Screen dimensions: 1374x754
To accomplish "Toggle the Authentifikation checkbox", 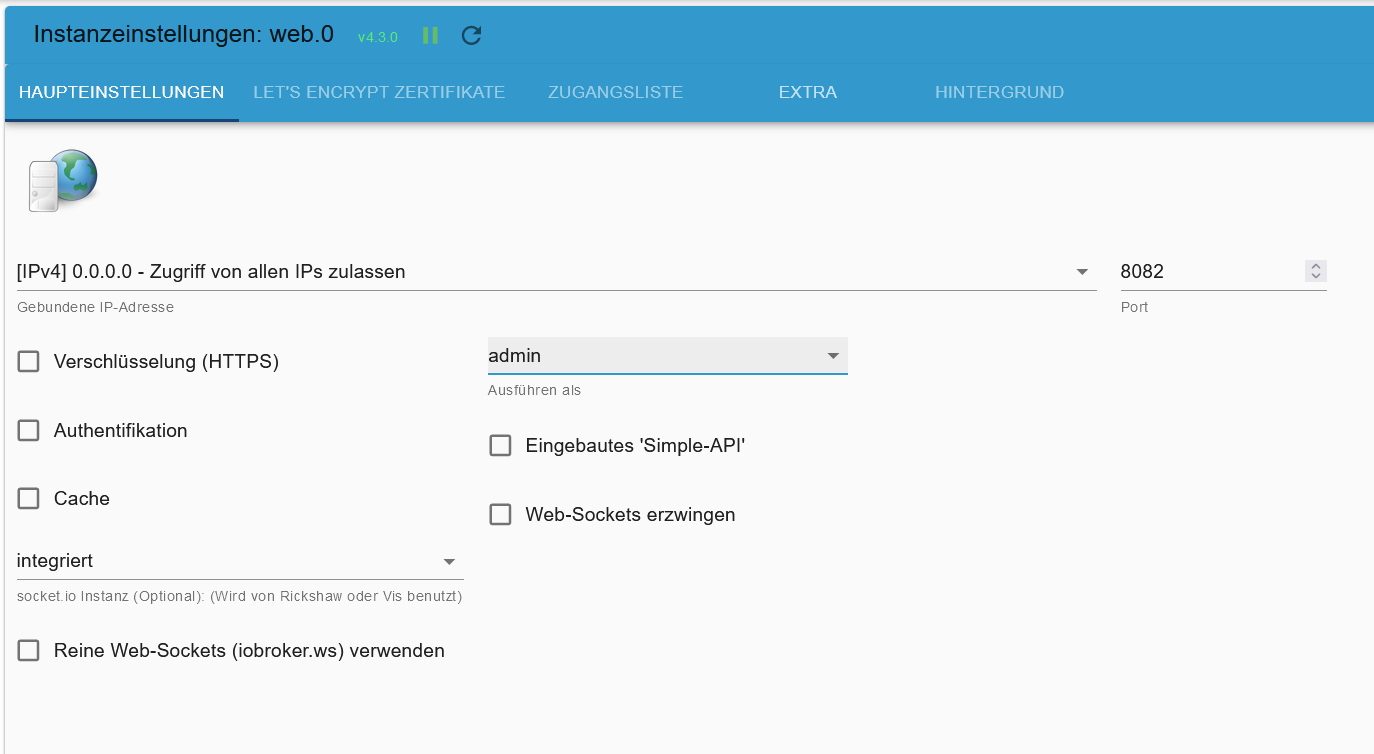I will click(28, 431).
